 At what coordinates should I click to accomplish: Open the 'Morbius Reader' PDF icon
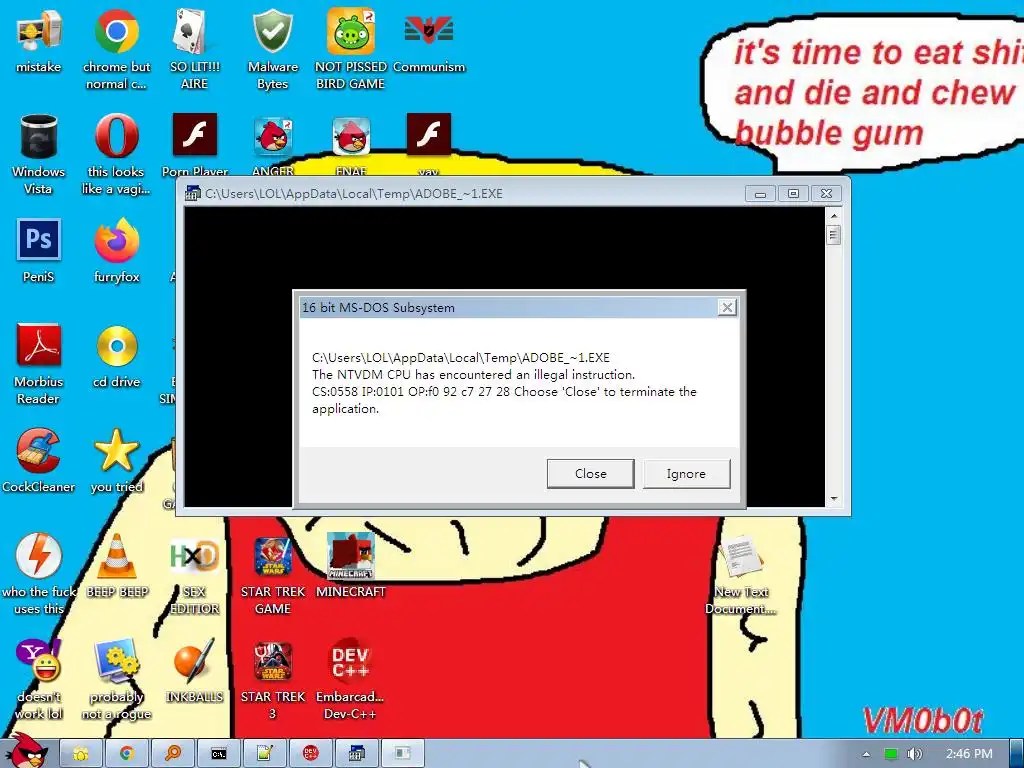point(39,345)
